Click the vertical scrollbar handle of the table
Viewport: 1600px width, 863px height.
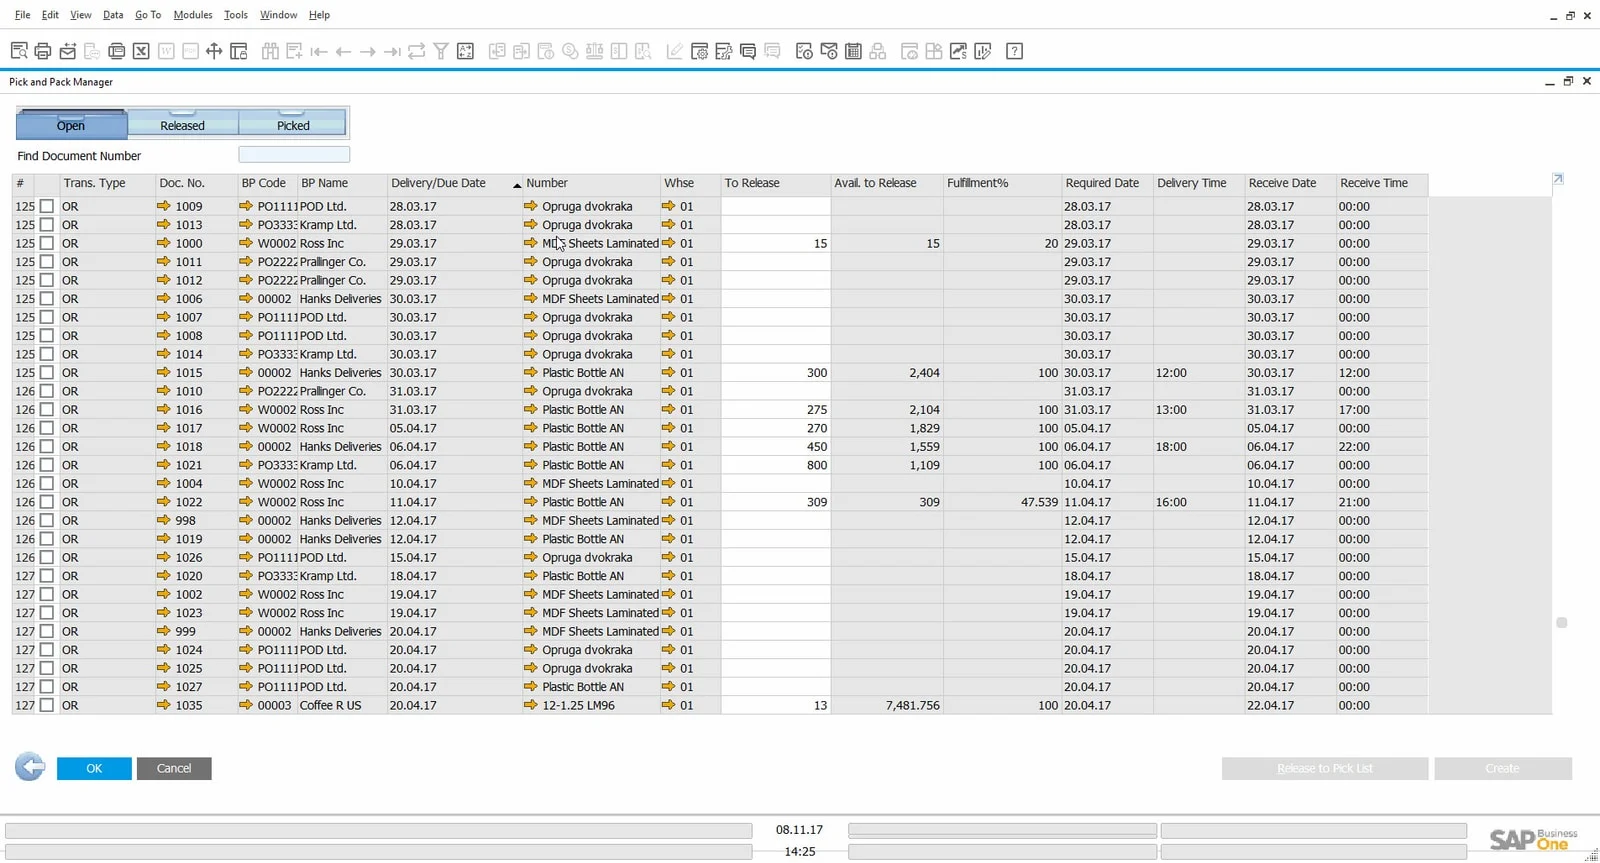(1561, 622)
